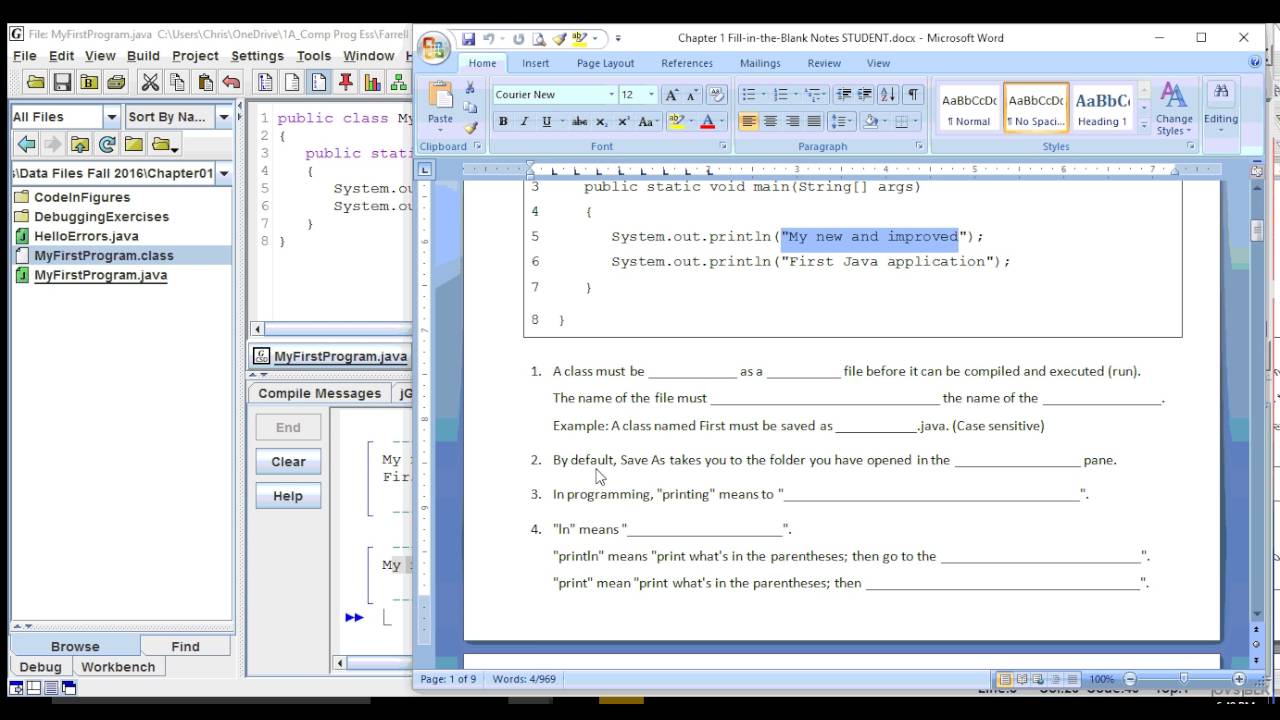Click the Print icon in jGRASP toolbar
1280x720 pixels.
(116, 83)
